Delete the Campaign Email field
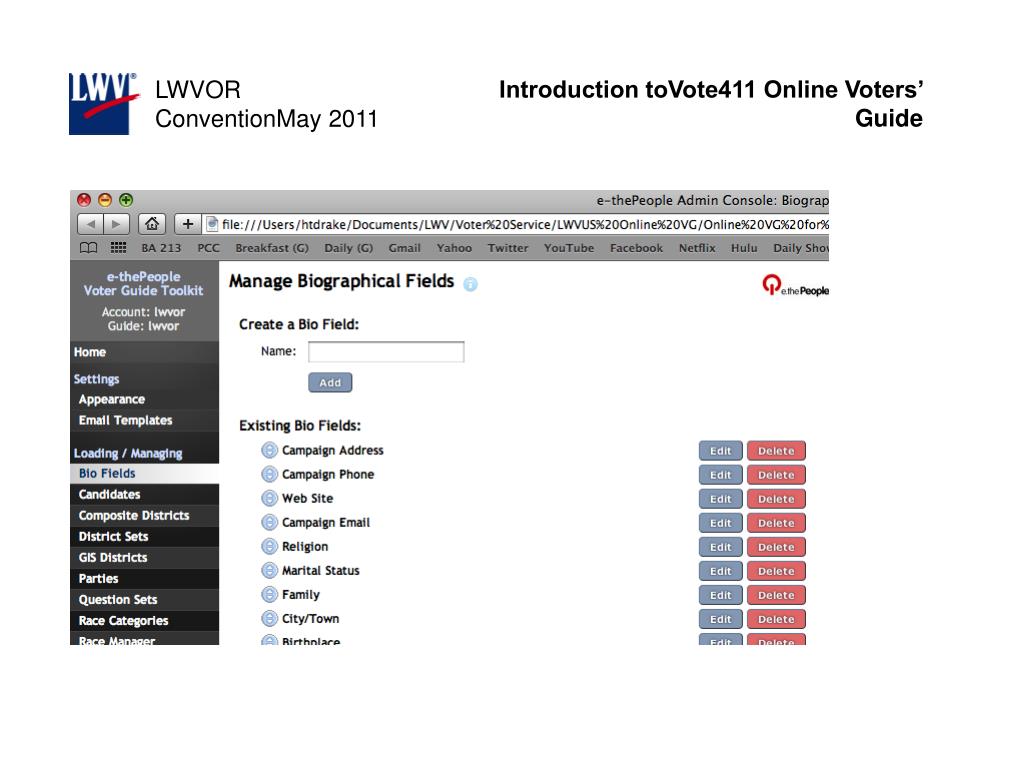Screen dimensions: 1024x768 tap(776, 523)
